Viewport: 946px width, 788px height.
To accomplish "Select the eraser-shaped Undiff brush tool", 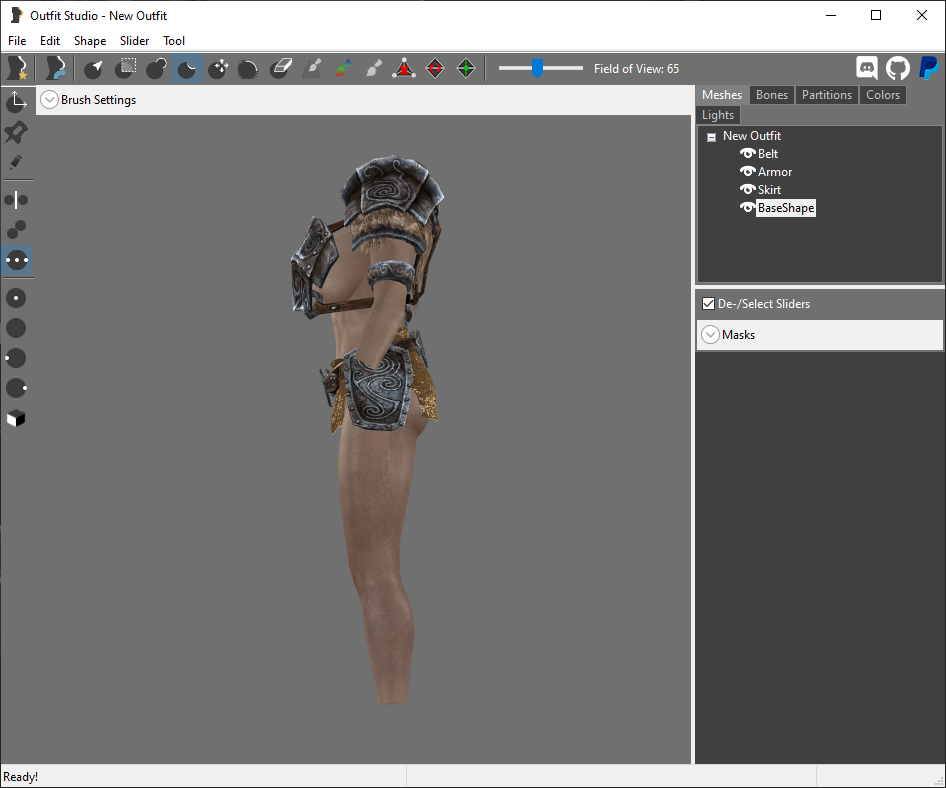I will point(281,68).
